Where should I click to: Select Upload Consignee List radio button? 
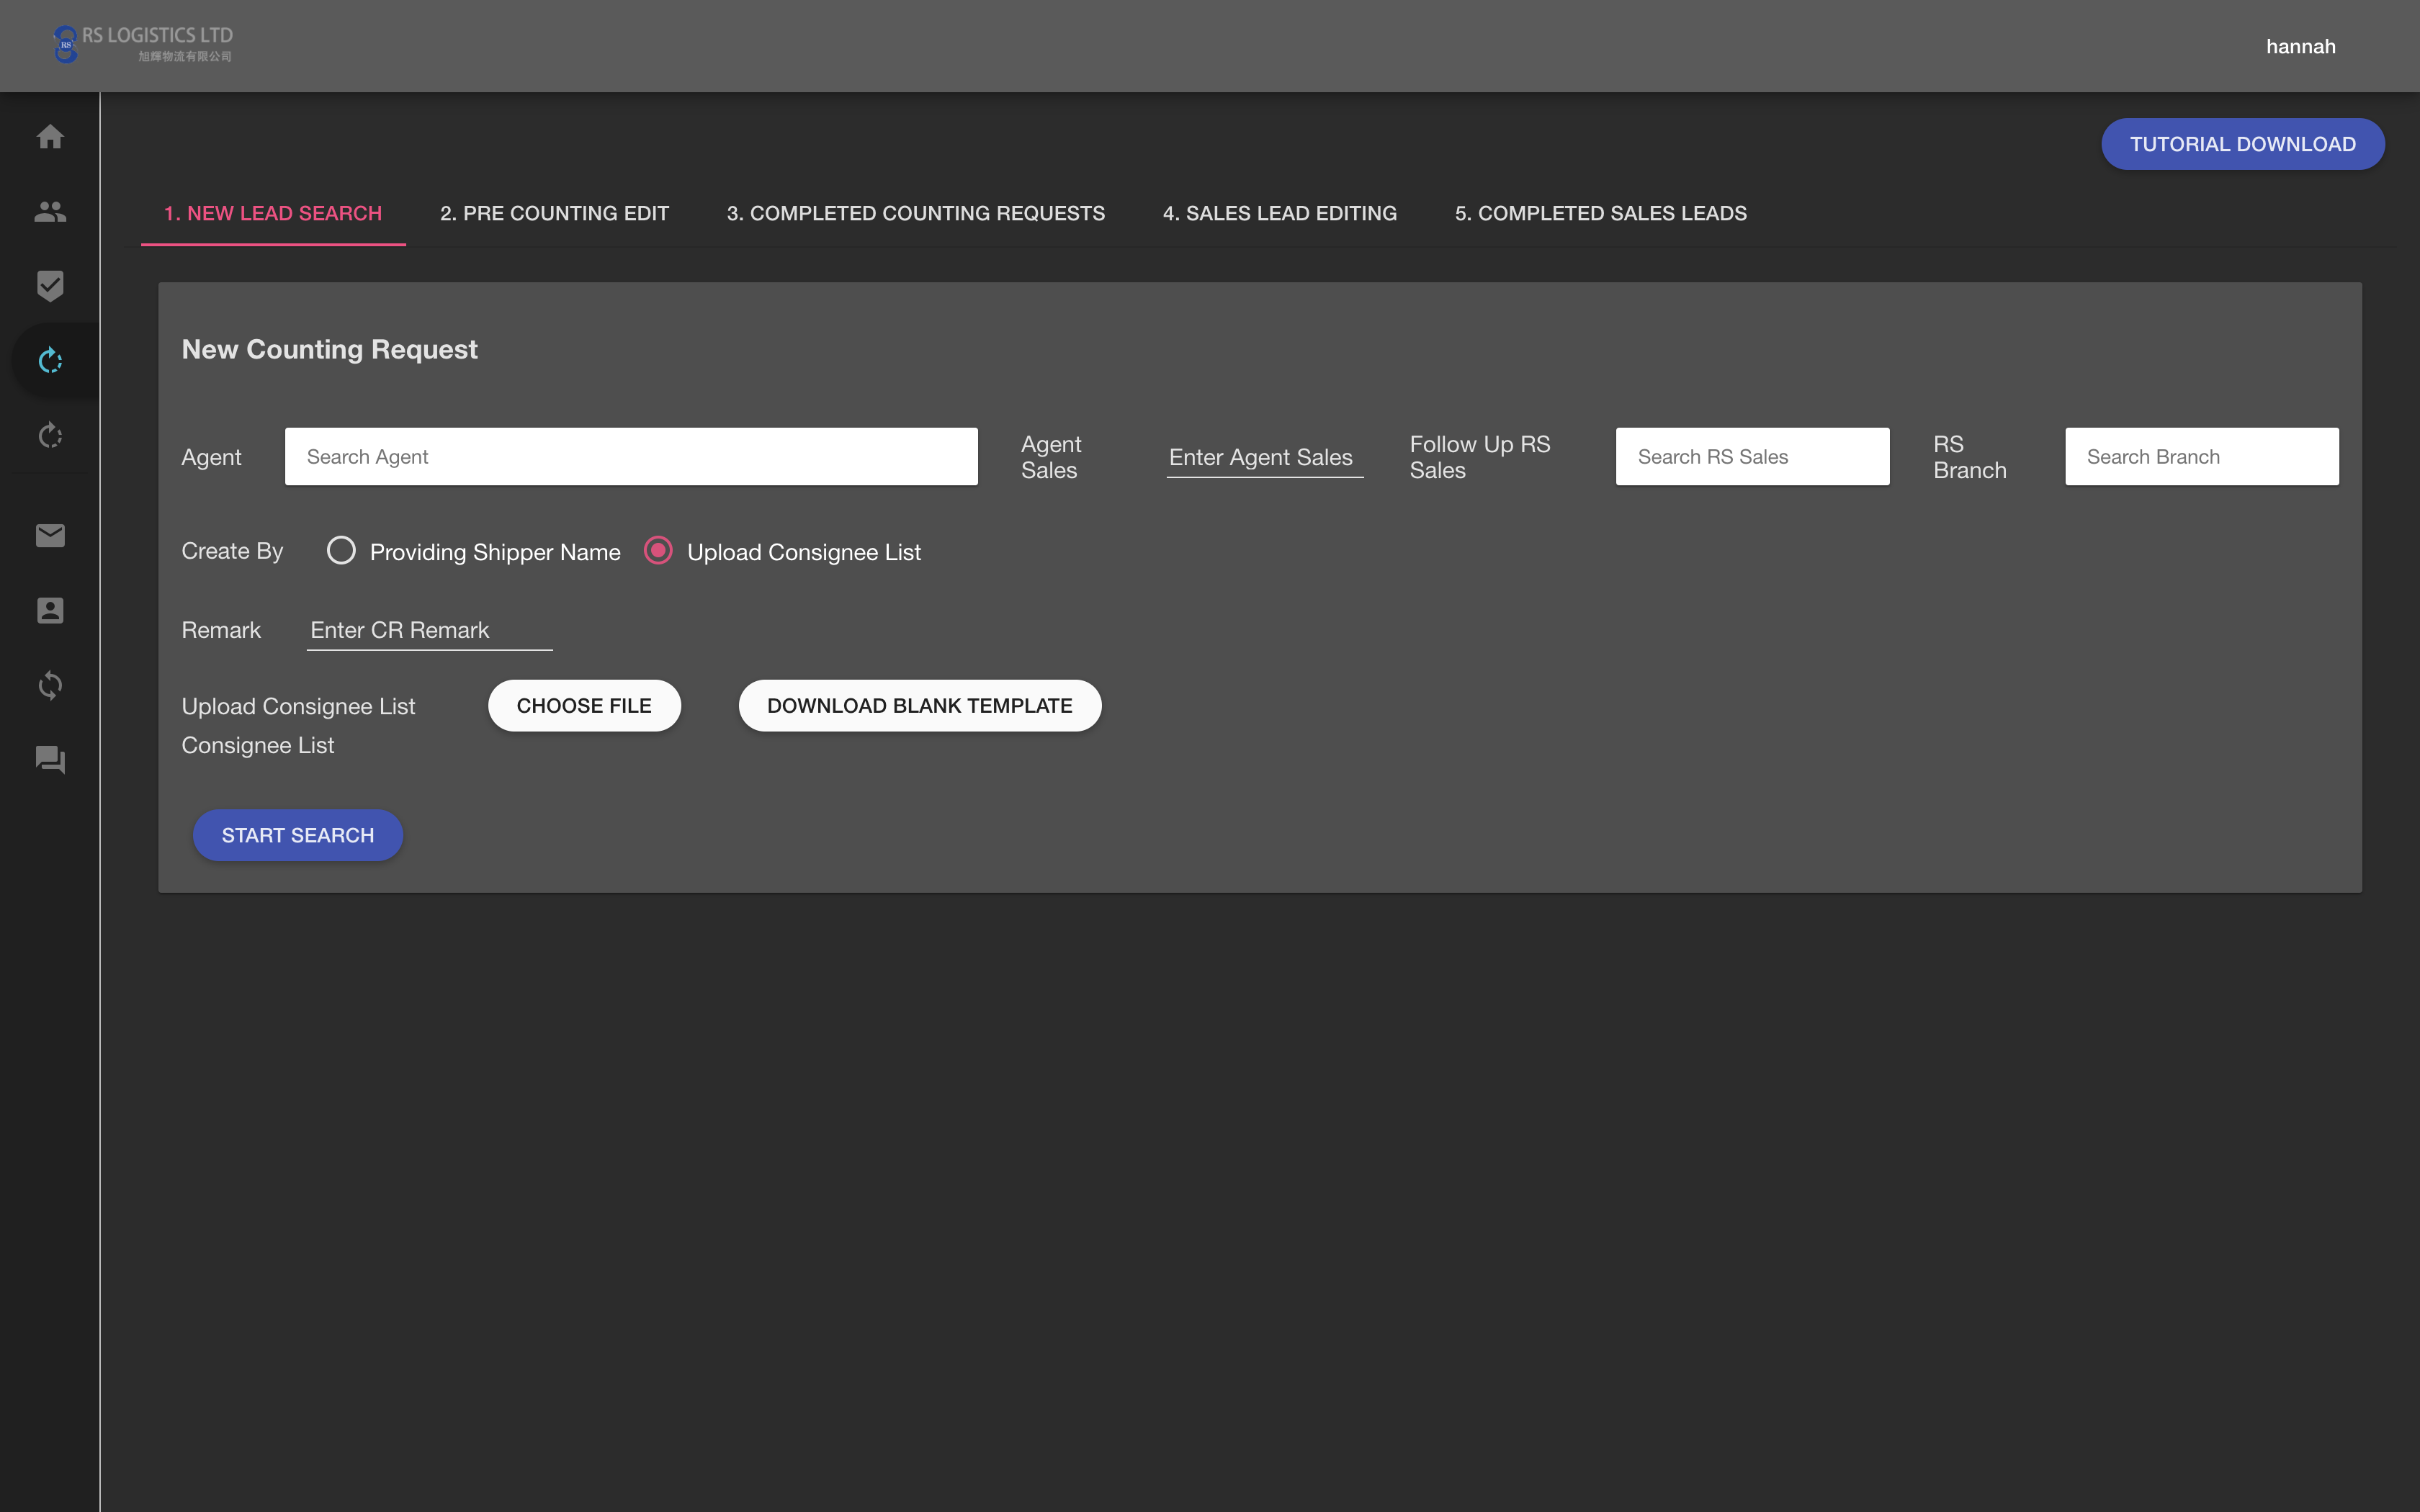pos(658,551)
